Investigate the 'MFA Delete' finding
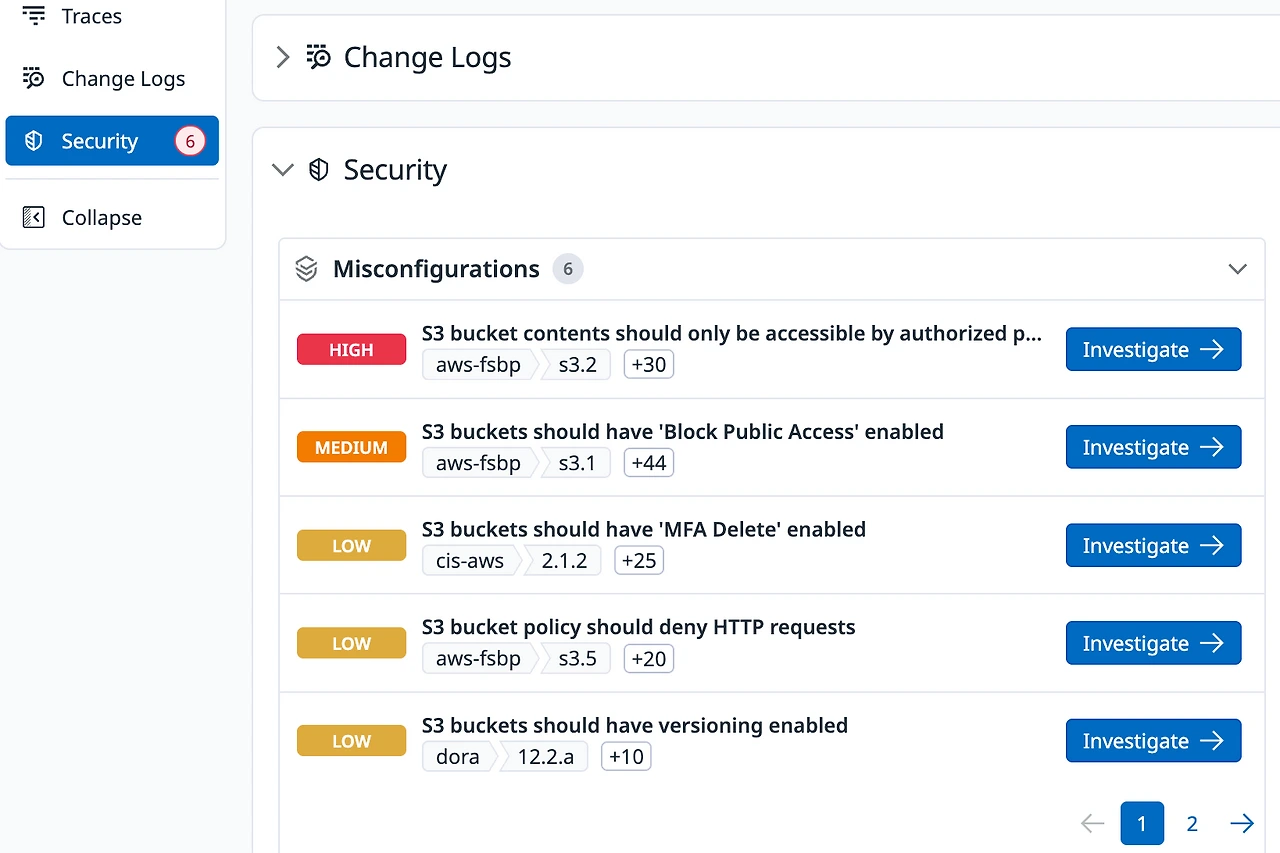The width and height of the screenshot is (1280, 853). click(x=1153, y=545)
